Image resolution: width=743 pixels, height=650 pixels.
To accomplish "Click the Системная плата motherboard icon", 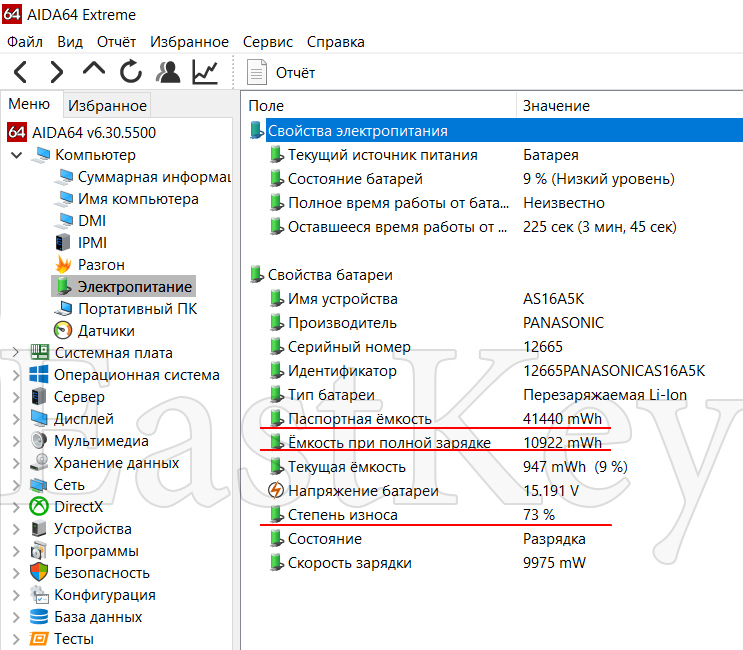I will click(40, 352).
